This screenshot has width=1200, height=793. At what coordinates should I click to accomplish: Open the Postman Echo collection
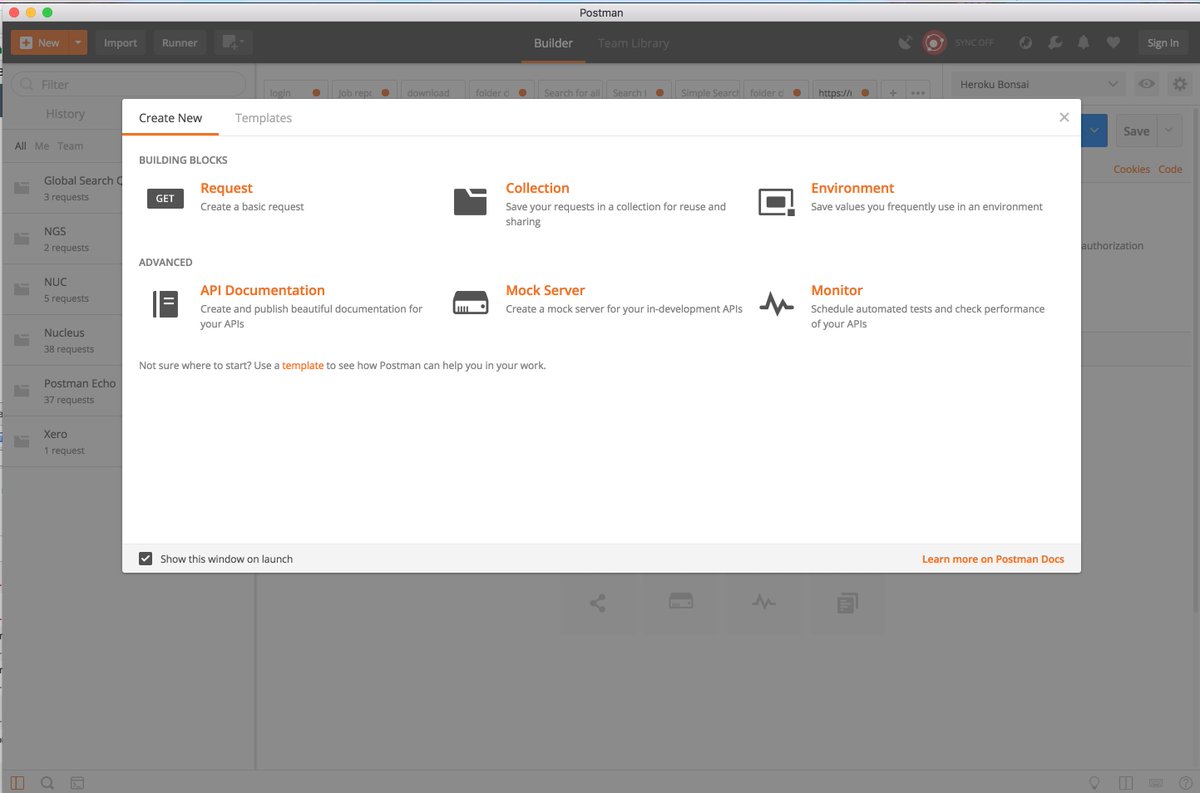tap(64, 391)
